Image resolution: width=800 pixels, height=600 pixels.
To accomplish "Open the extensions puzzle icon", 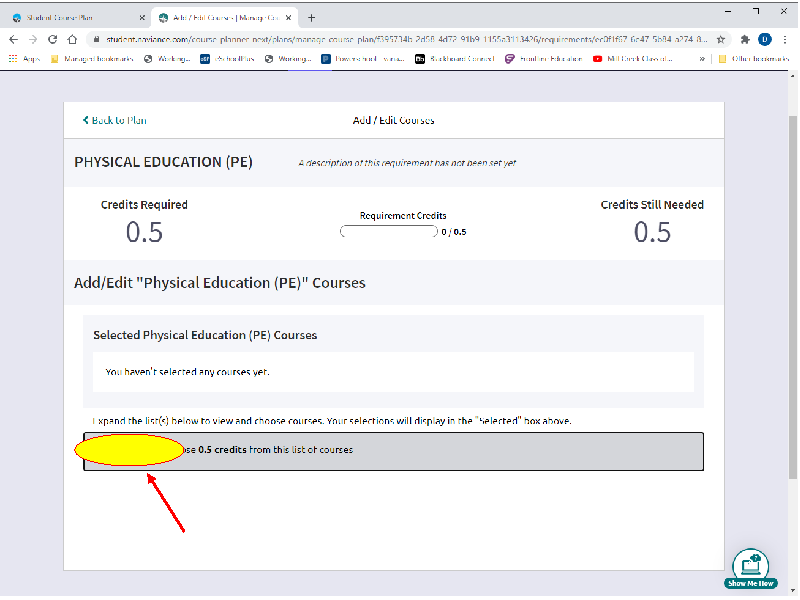I will [745, 39].
